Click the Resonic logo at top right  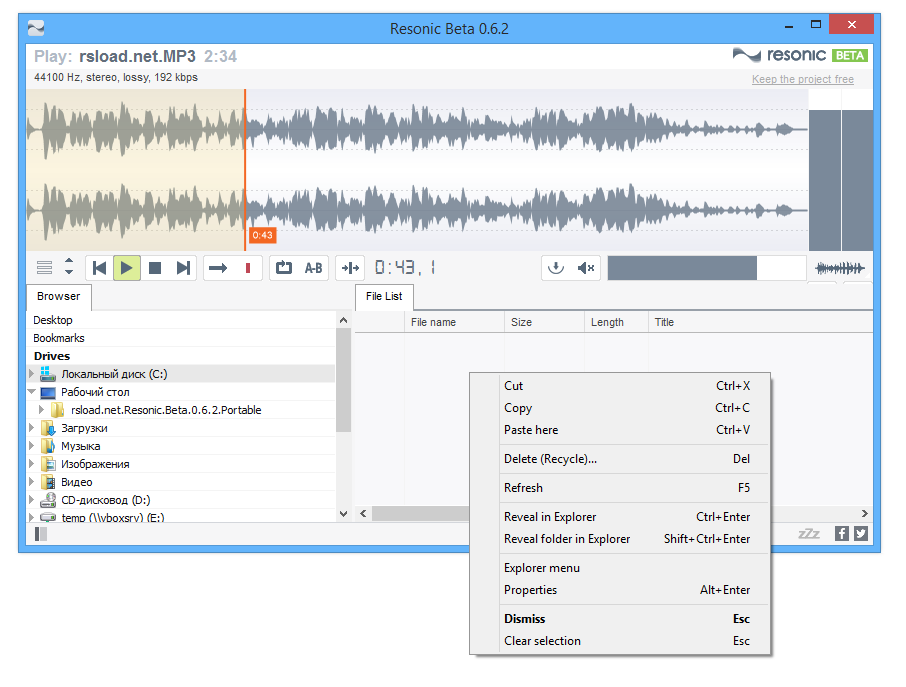800,55
